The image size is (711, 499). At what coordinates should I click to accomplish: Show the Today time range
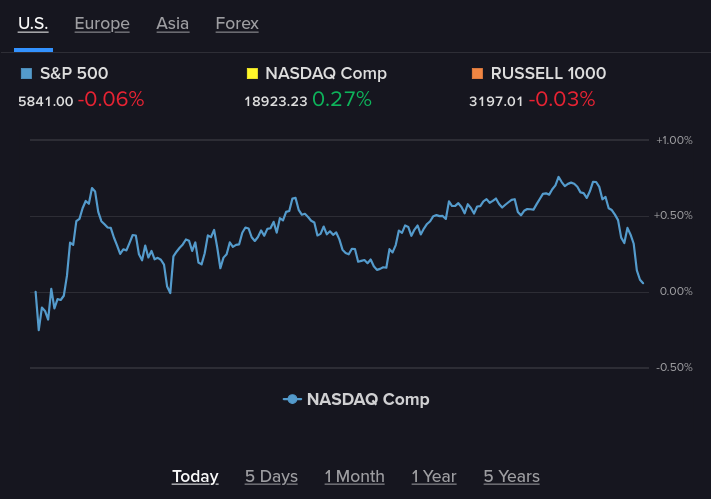(195, 476)
